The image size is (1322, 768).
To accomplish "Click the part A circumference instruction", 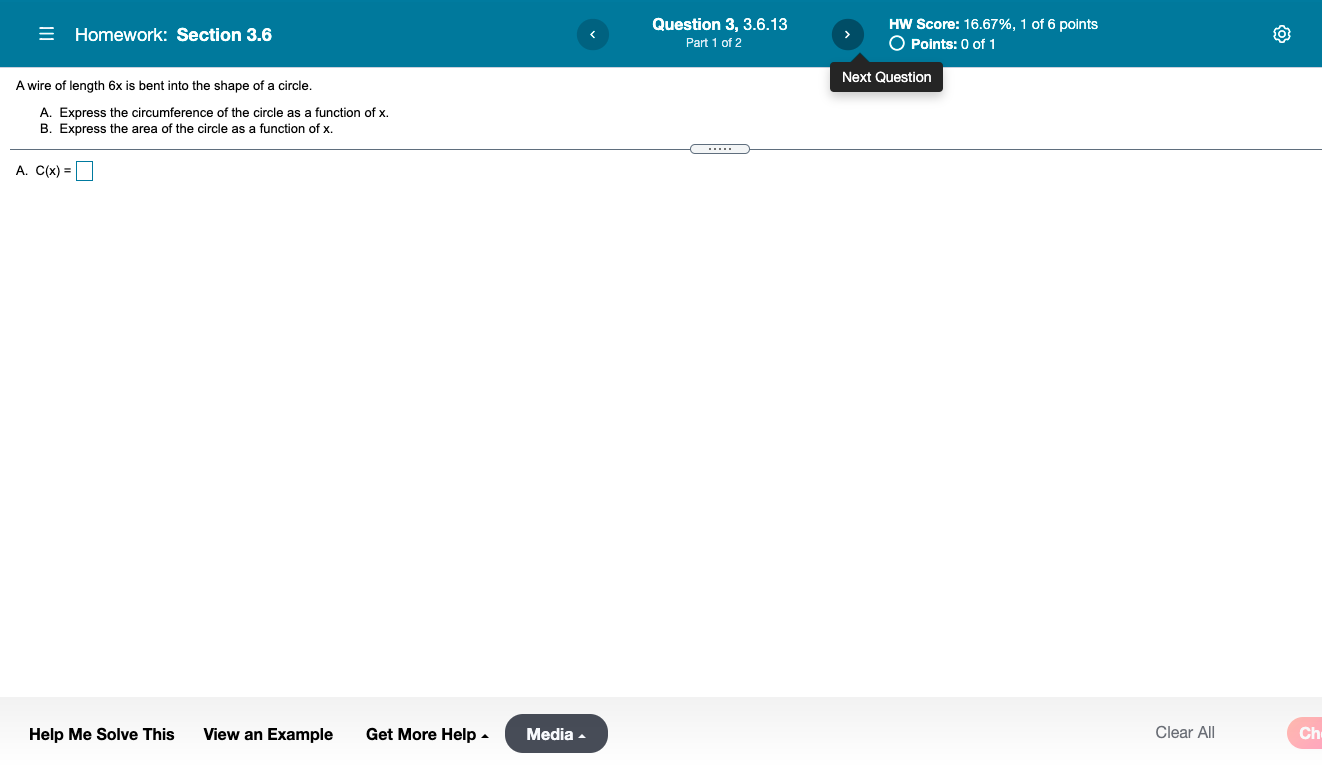I will tap(214, 113).
